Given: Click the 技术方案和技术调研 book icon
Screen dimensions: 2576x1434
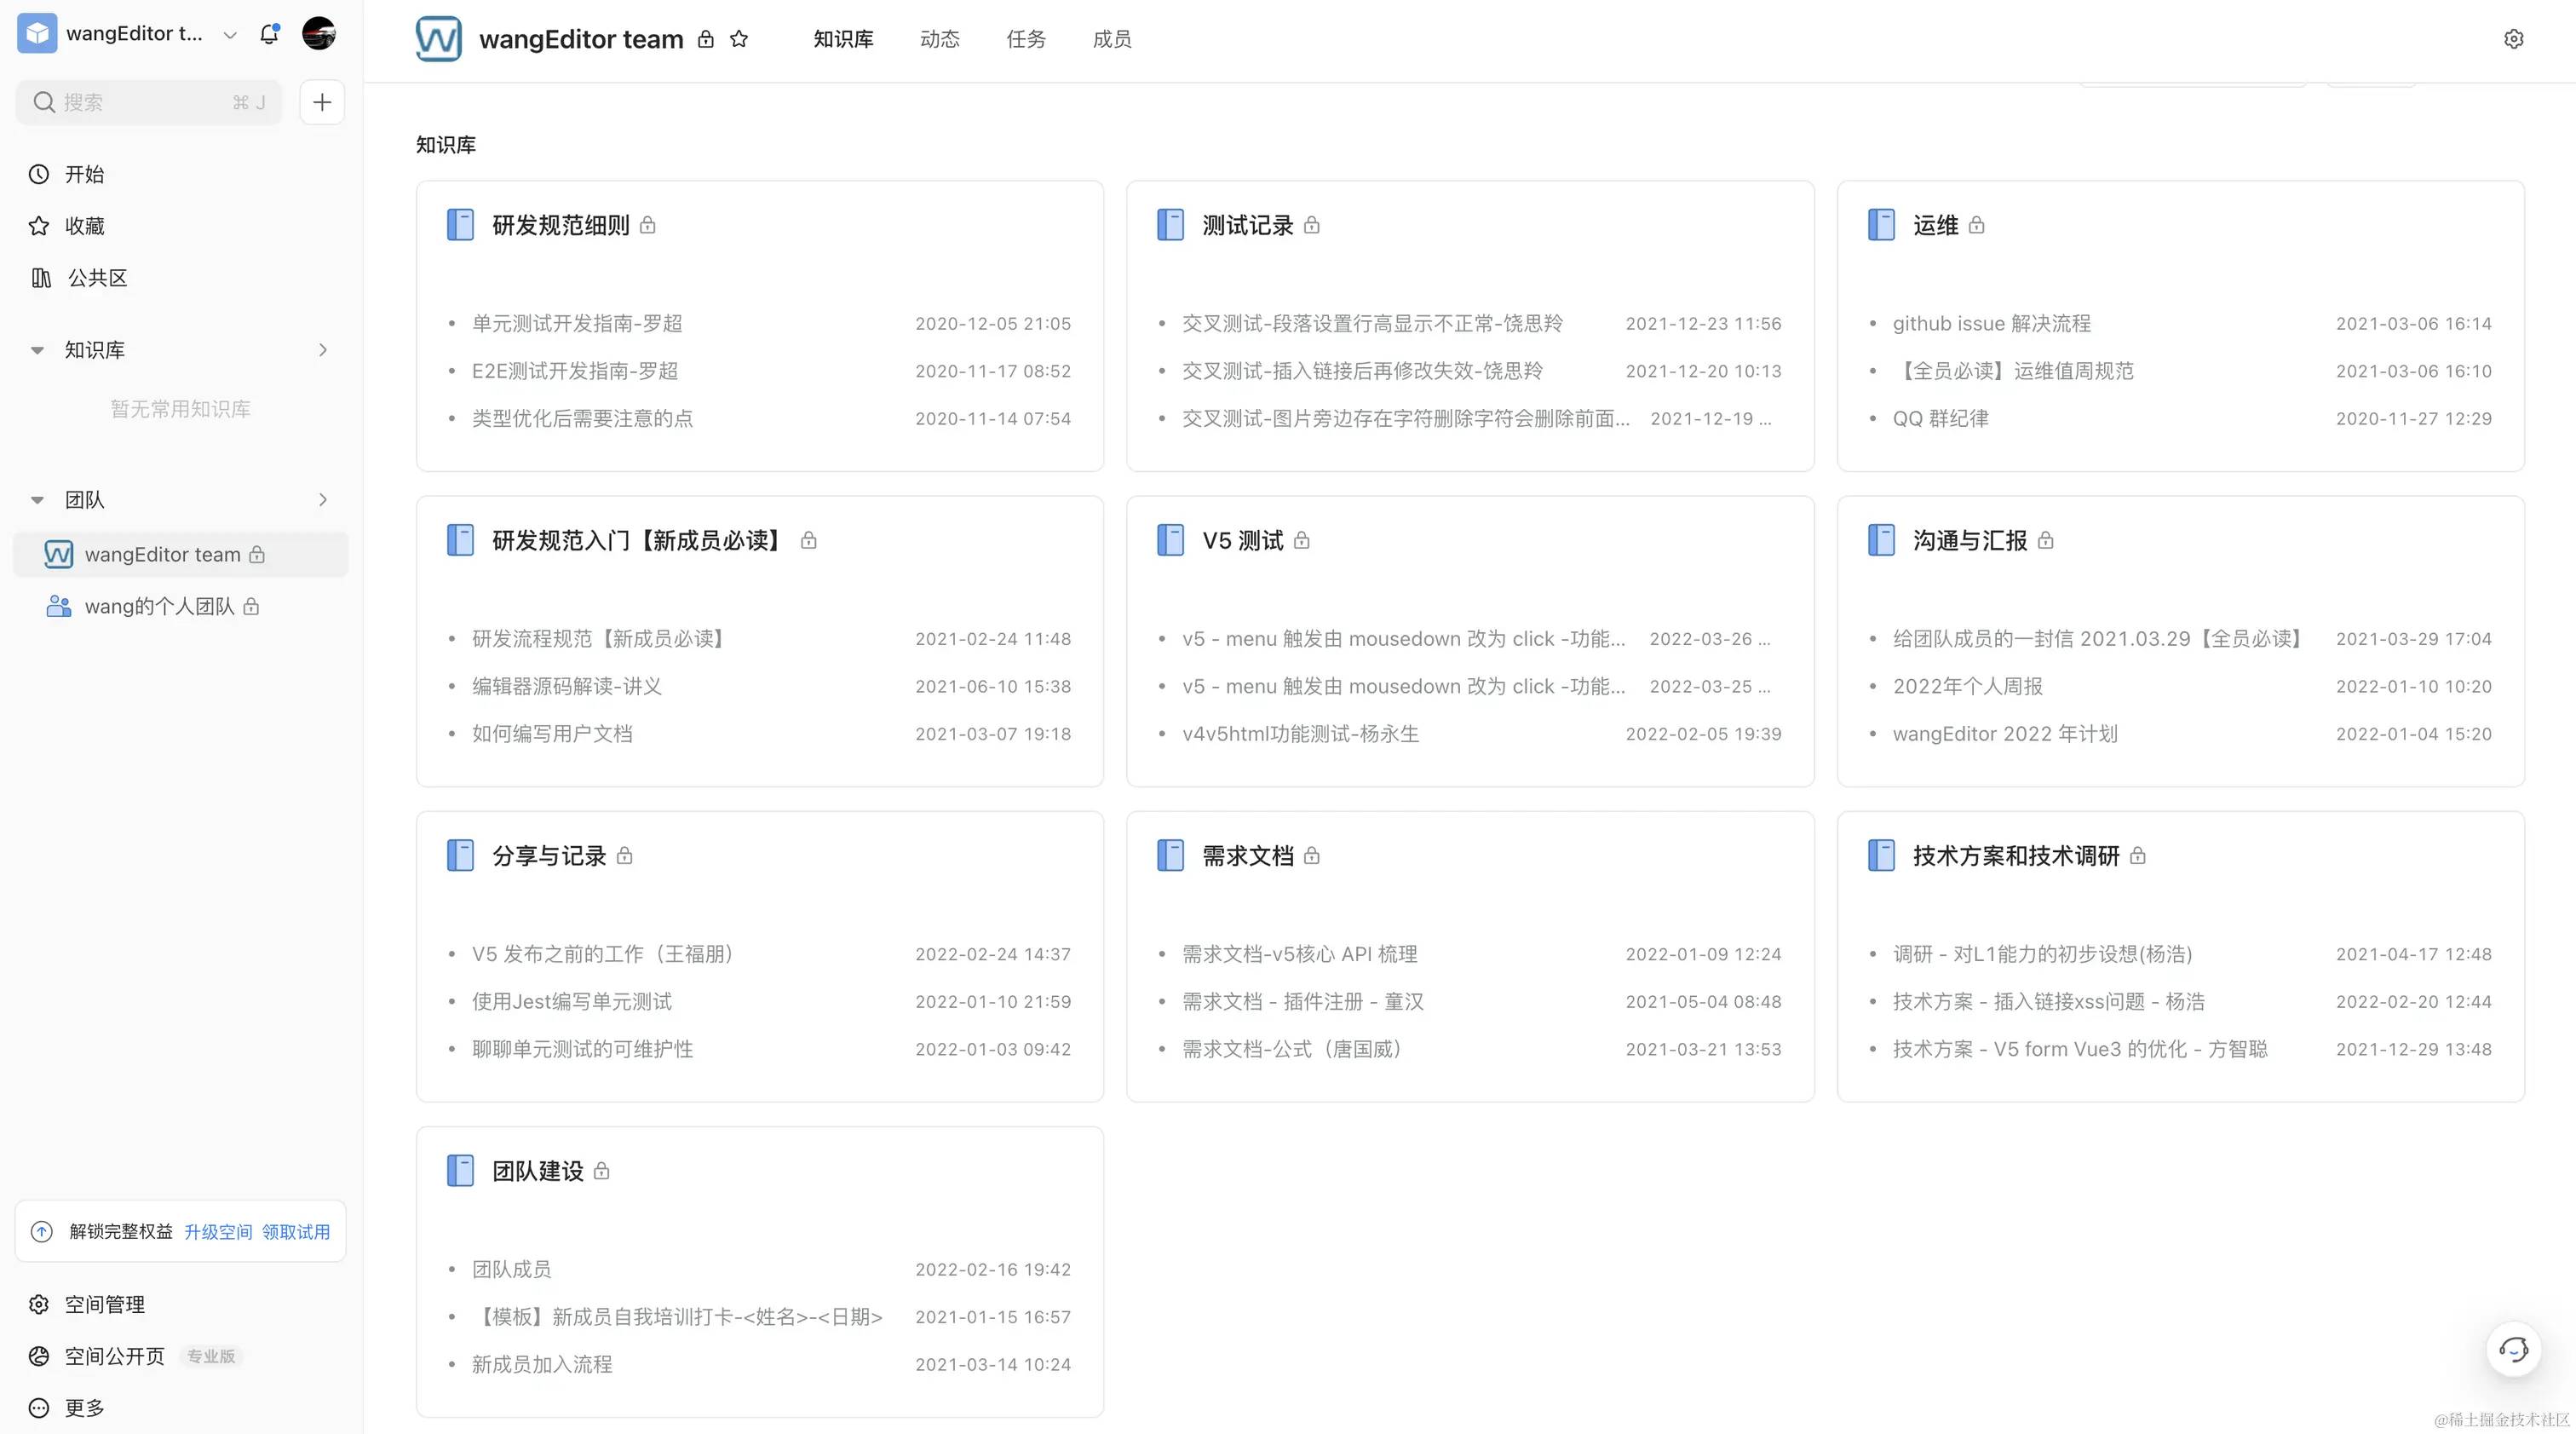Looking at the screenshot, I should pyautogui.click(x=1881, y=855).
